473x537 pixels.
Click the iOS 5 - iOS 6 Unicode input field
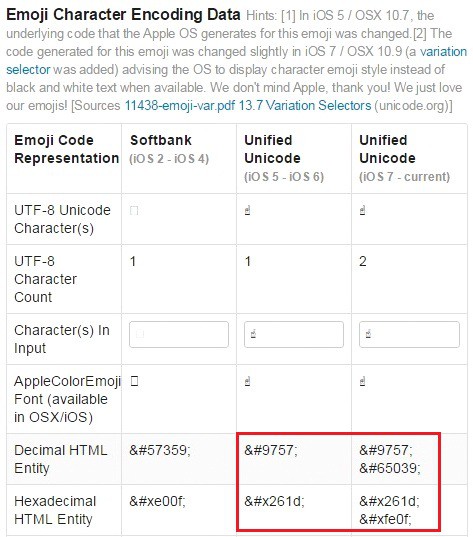(294, 334)
